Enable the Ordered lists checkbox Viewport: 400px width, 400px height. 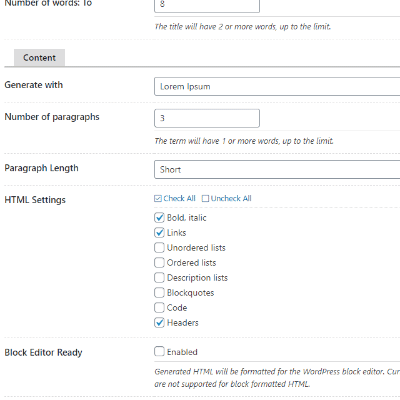point(159,263)
